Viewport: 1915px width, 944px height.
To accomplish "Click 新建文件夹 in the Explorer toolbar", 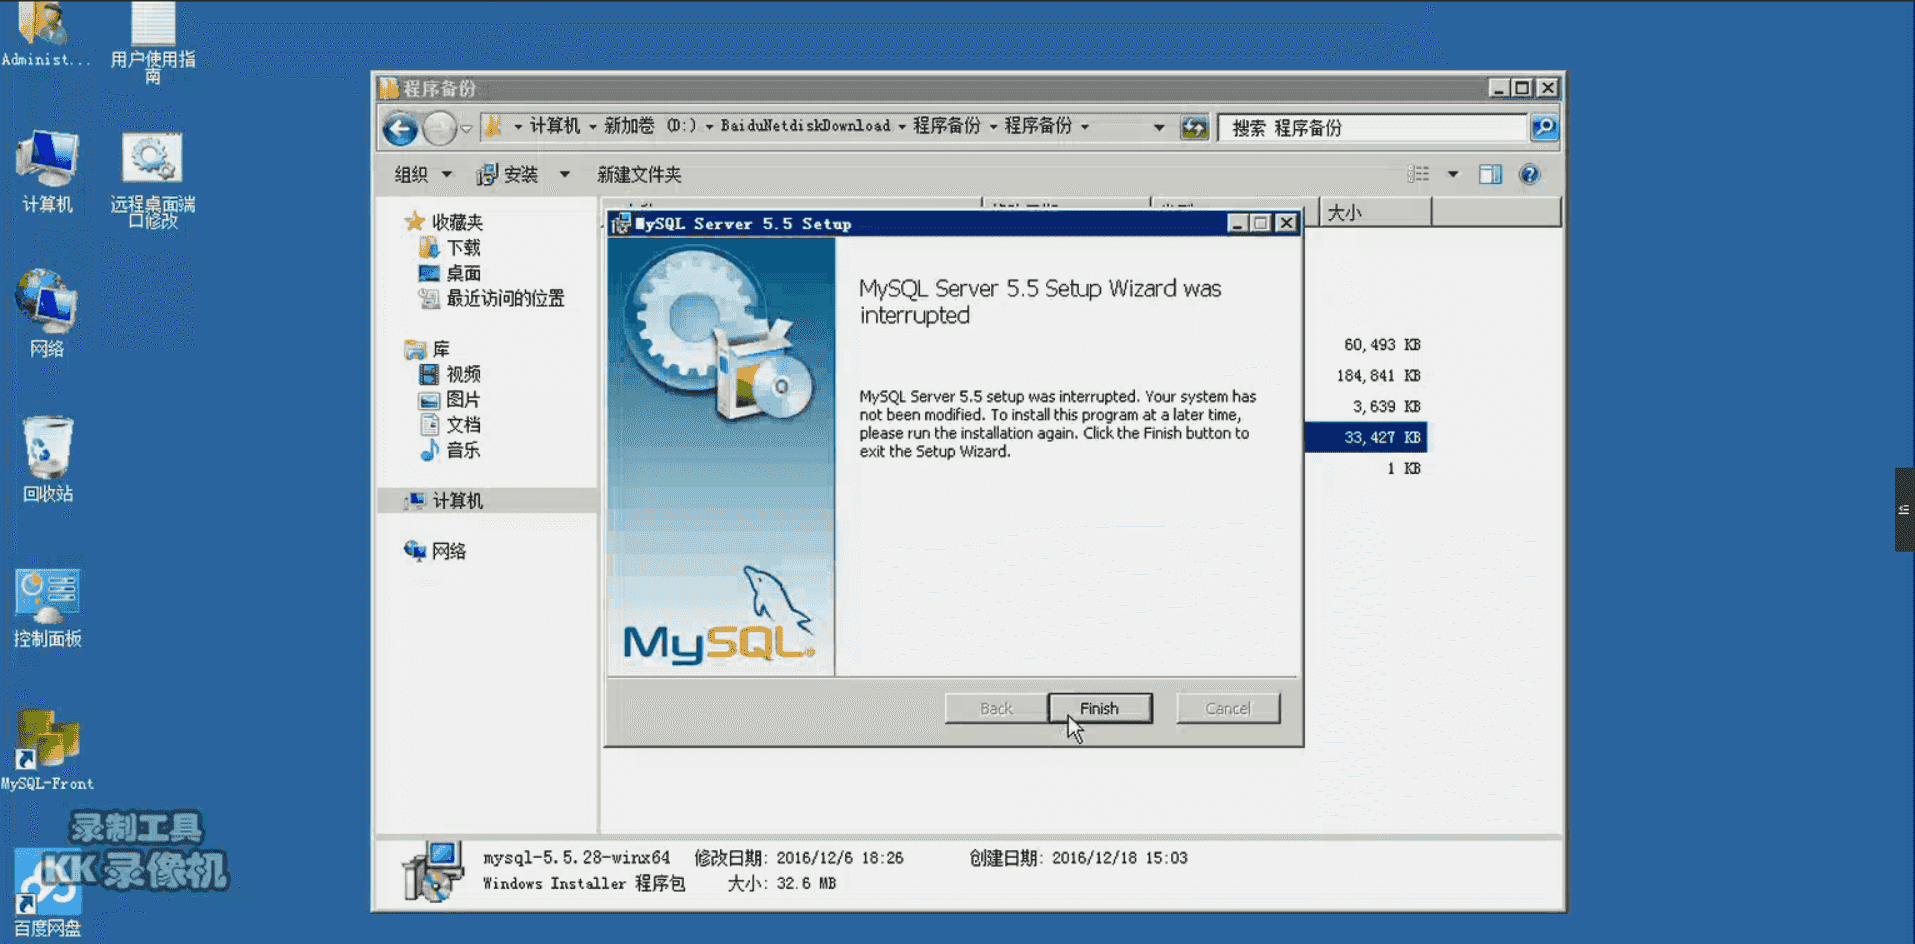I will [639, 175].
